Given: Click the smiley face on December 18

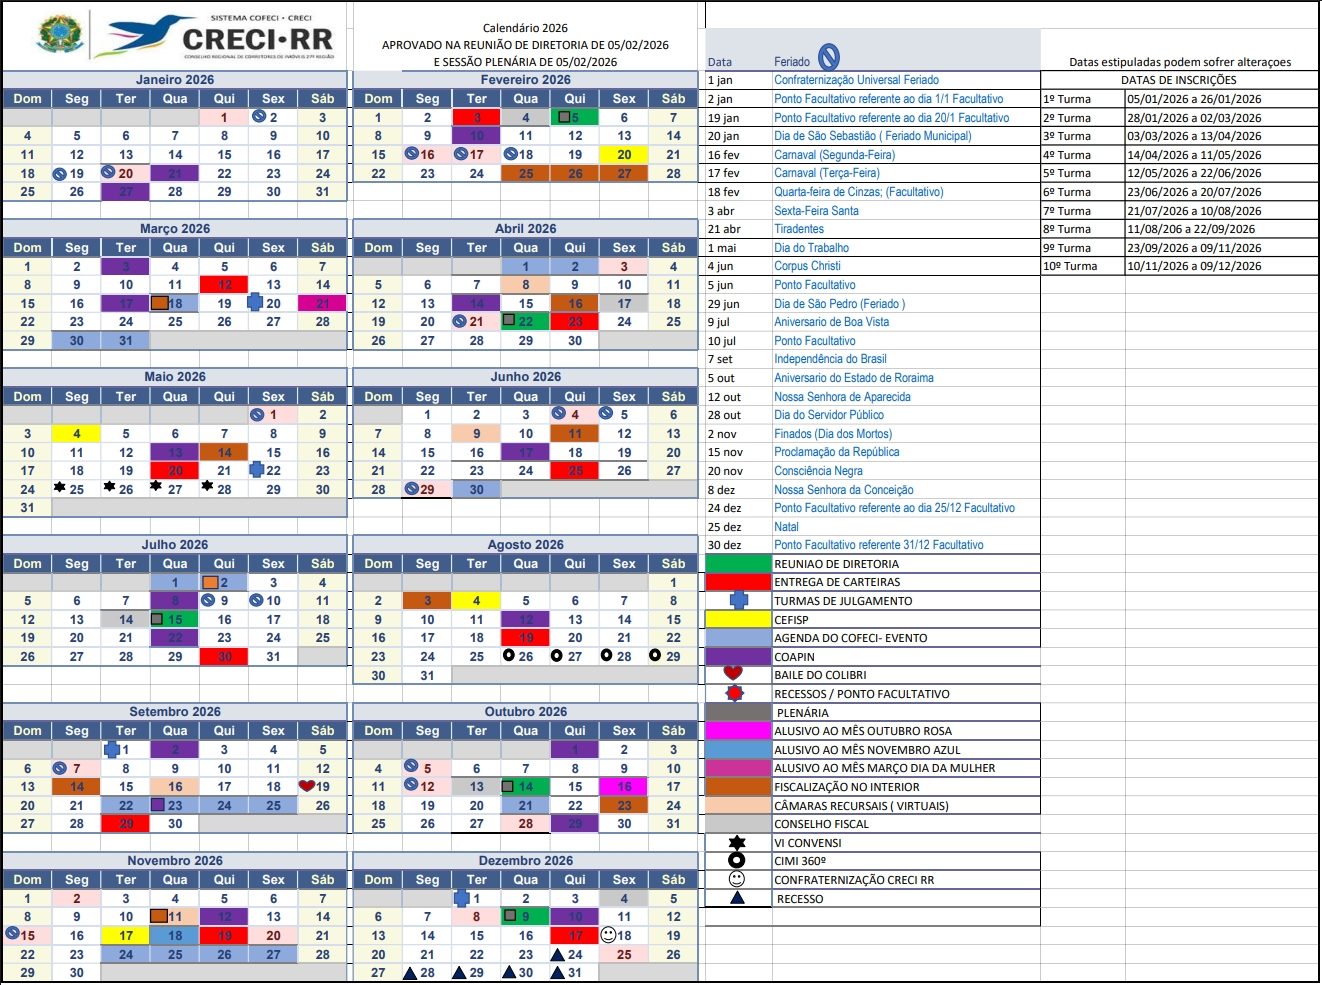Looking at the screenshot, I should [608, 935].
